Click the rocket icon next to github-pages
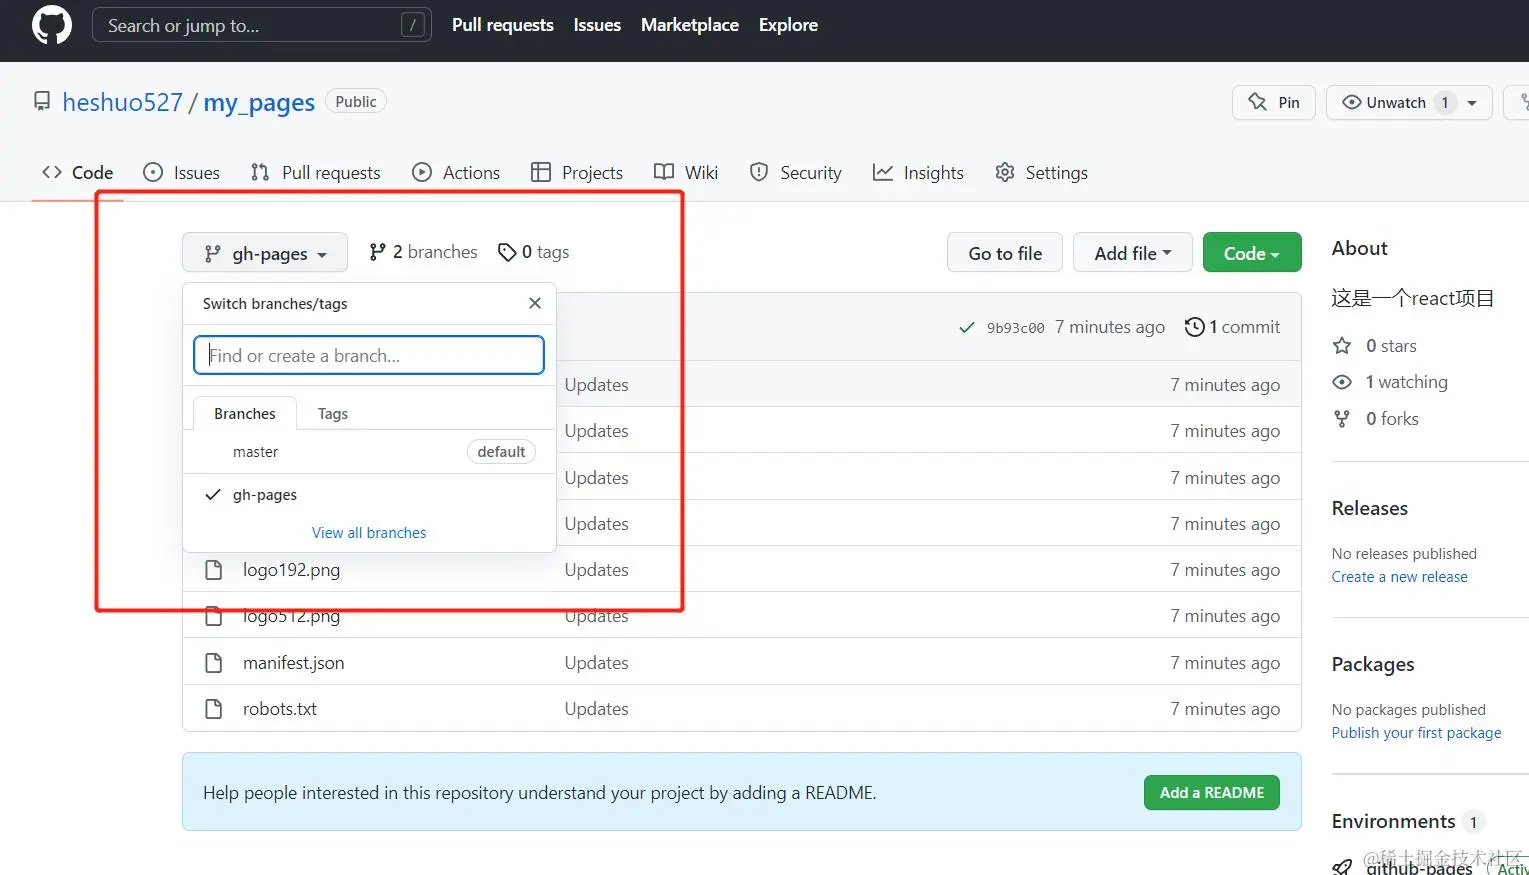1529x875 pixels. (1342, 866)
